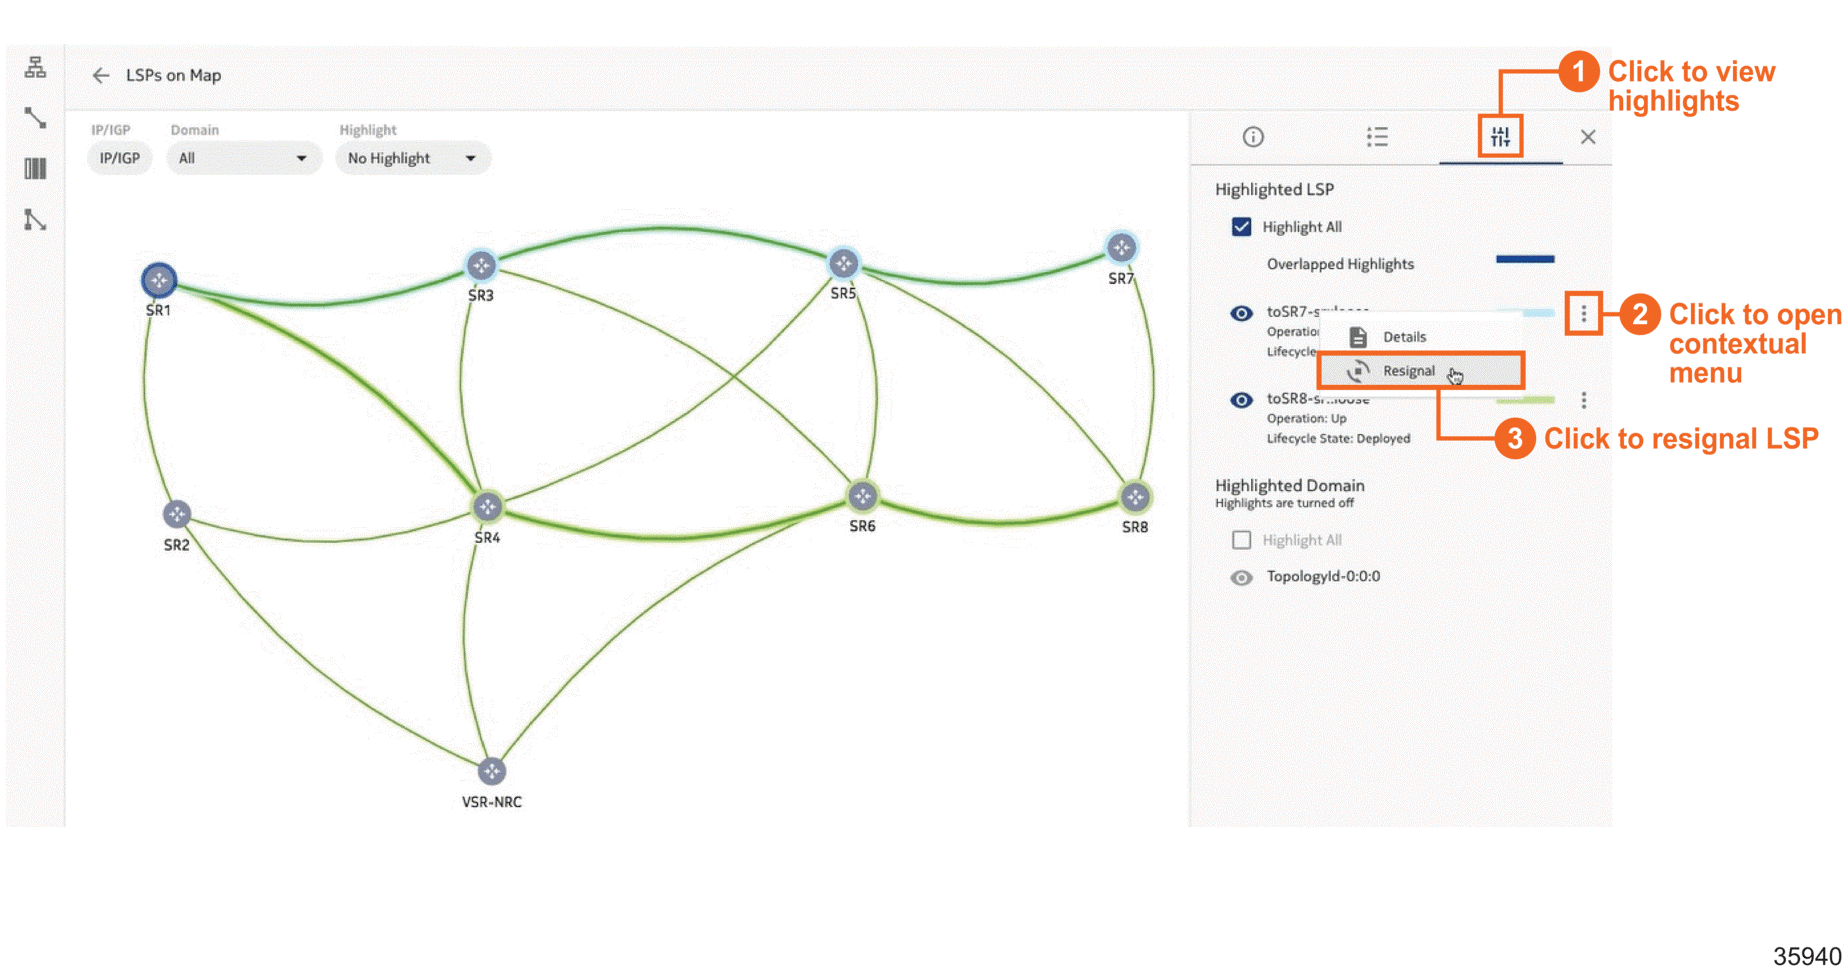Select the SR4 router node on map
The image size is (1848, 978).
(488, 507)
